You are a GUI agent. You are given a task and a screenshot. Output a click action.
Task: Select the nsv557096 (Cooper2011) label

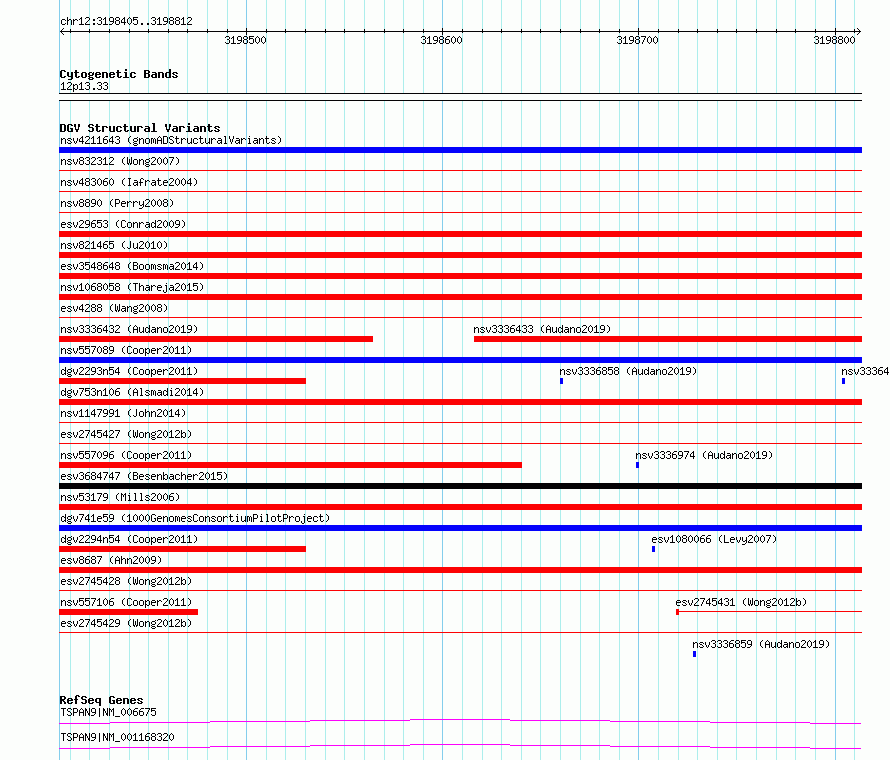126,455
